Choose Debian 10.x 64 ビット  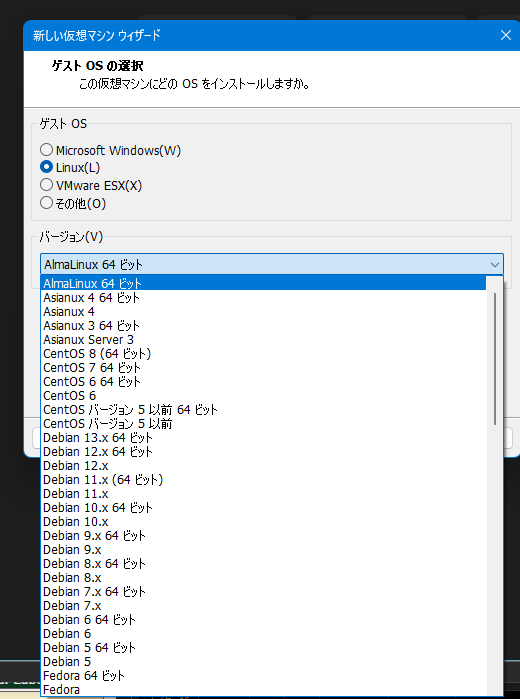(x=263, y=507)
